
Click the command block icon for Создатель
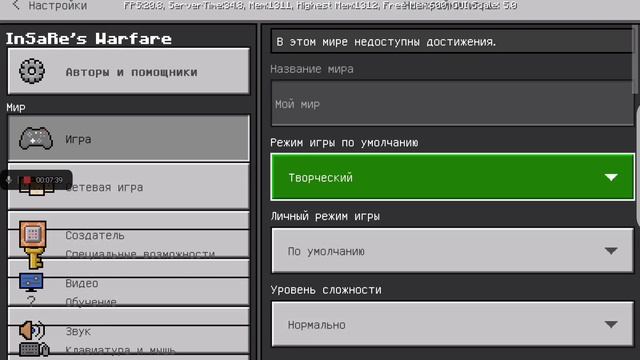(x=33, y=233)
